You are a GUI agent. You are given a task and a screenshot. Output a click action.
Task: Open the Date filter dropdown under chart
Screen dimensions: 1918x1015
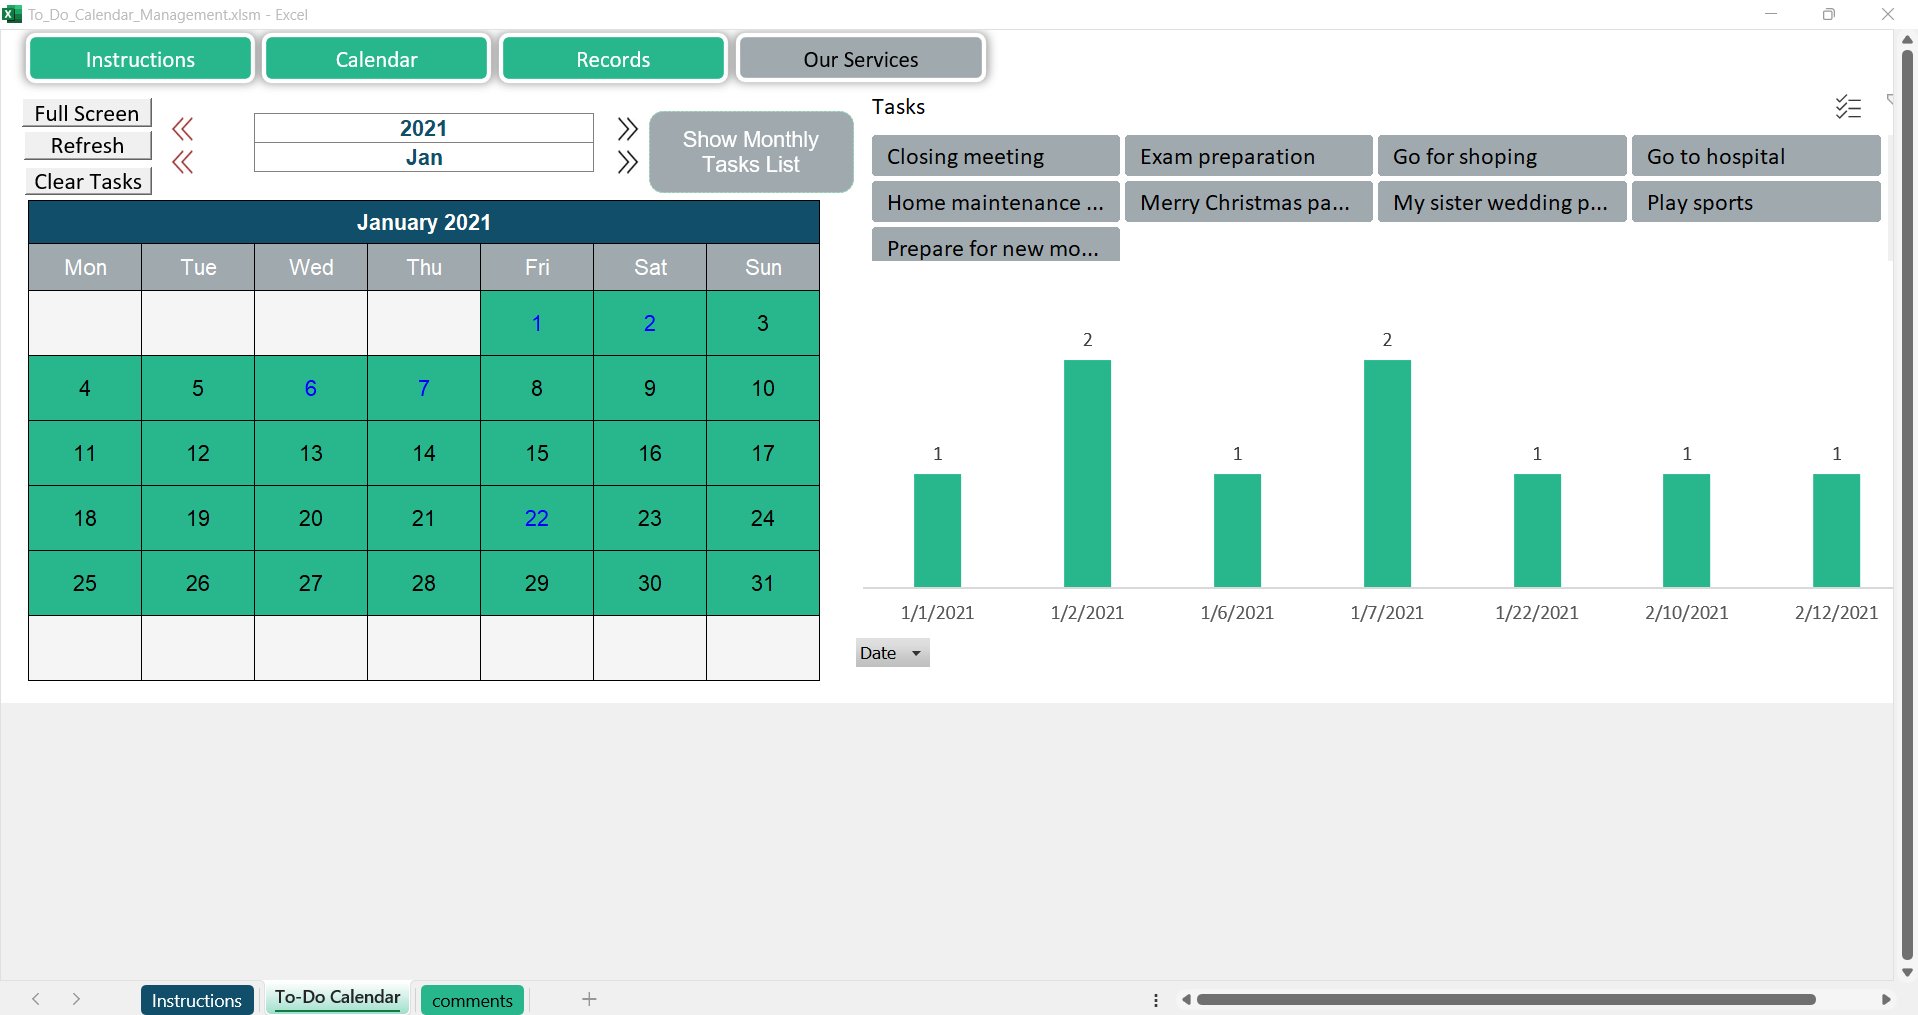892,653
